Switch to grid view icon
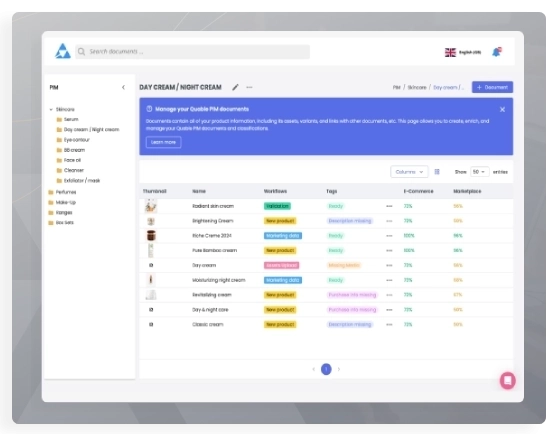Image resolution: width=556 pixels, height=434 pixels. coord(437,172)
